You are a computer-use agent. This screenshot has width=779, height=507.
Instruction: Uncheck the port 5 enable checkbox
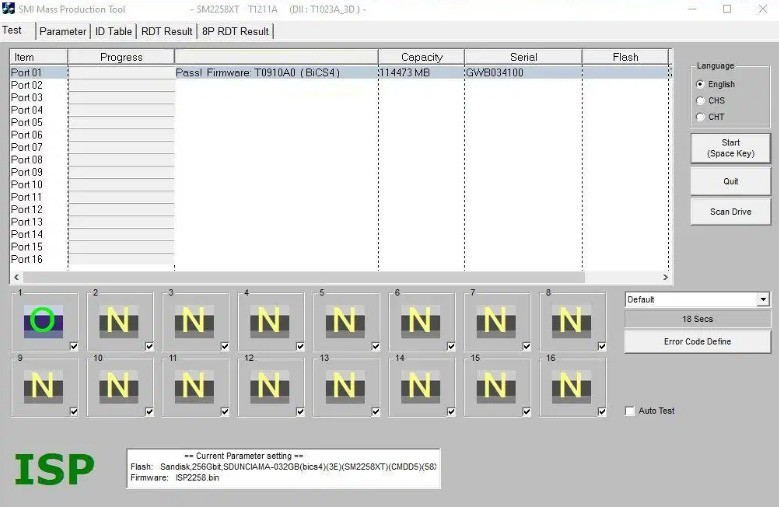click(376, 346)
